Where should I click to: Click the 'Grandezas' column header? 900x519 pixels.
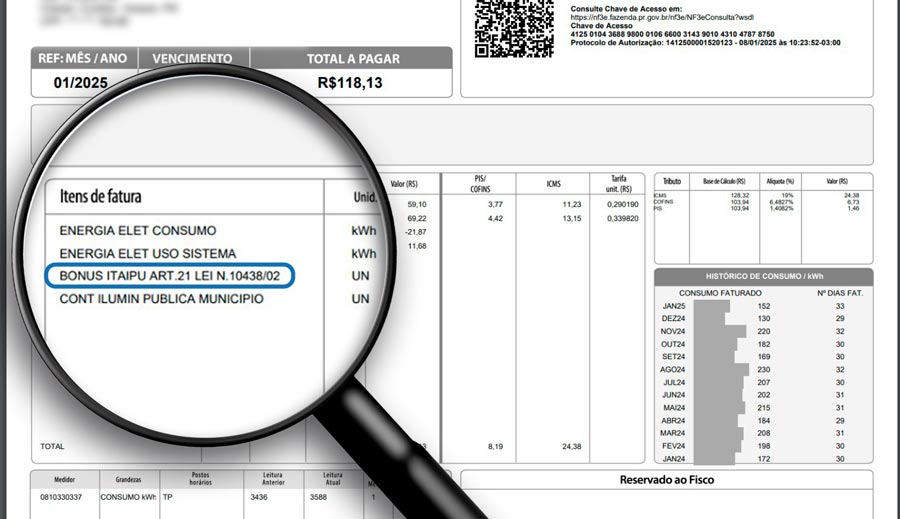(129, 480)
